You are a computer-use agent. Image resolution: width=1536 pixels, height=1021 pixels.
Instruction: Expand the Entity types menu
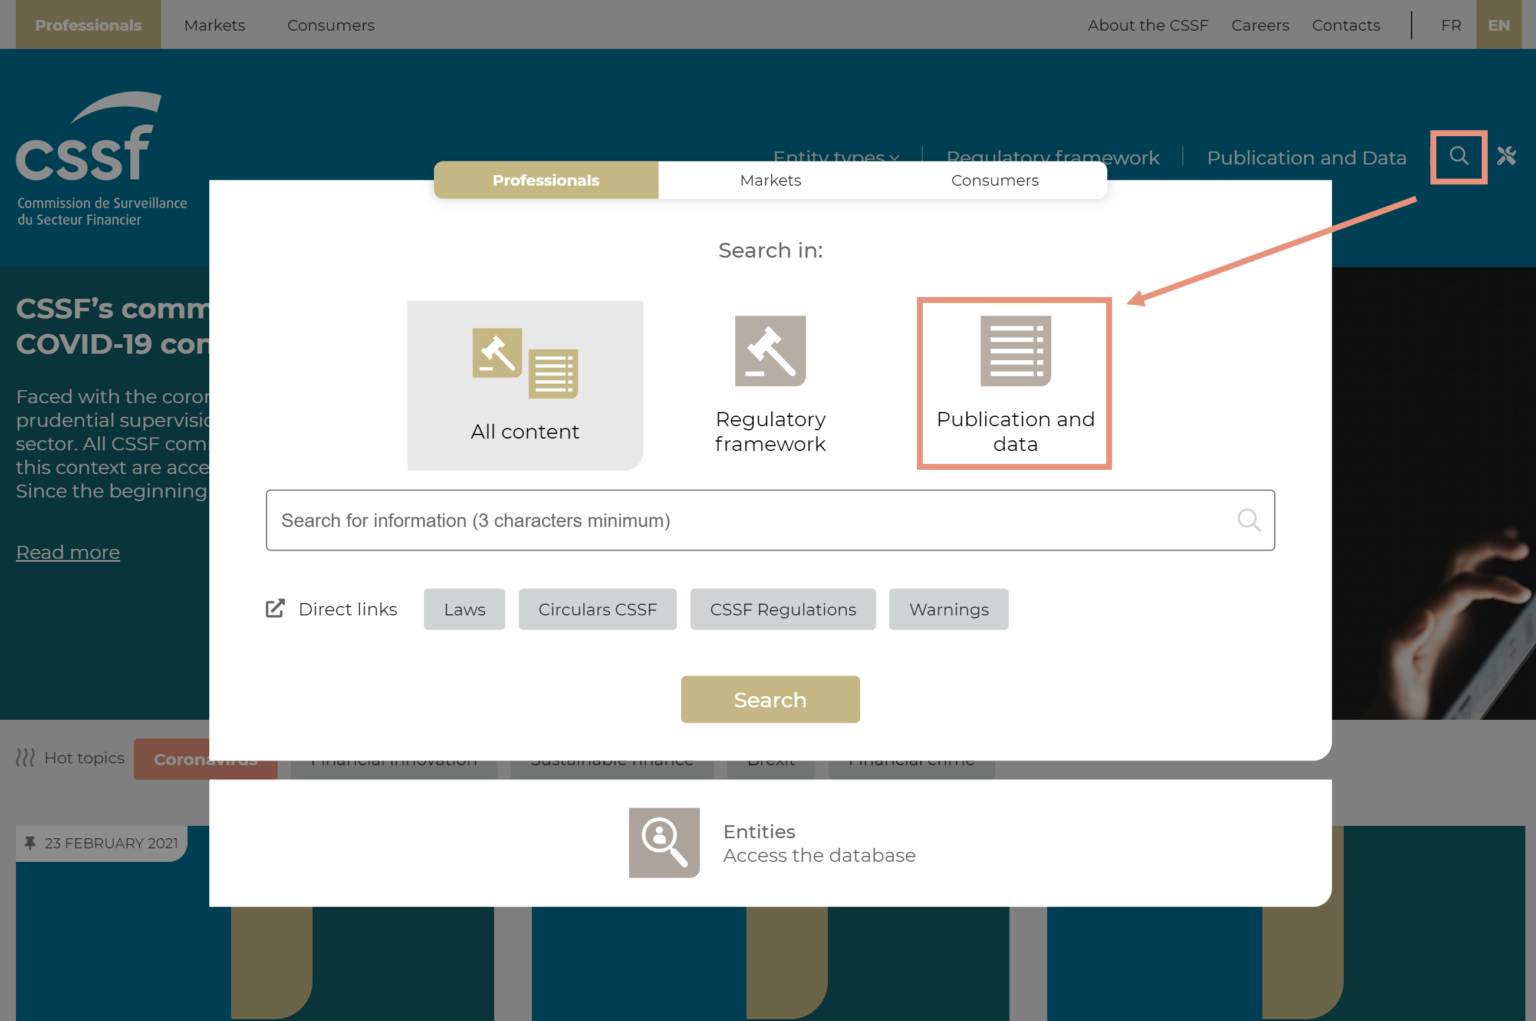836,157
